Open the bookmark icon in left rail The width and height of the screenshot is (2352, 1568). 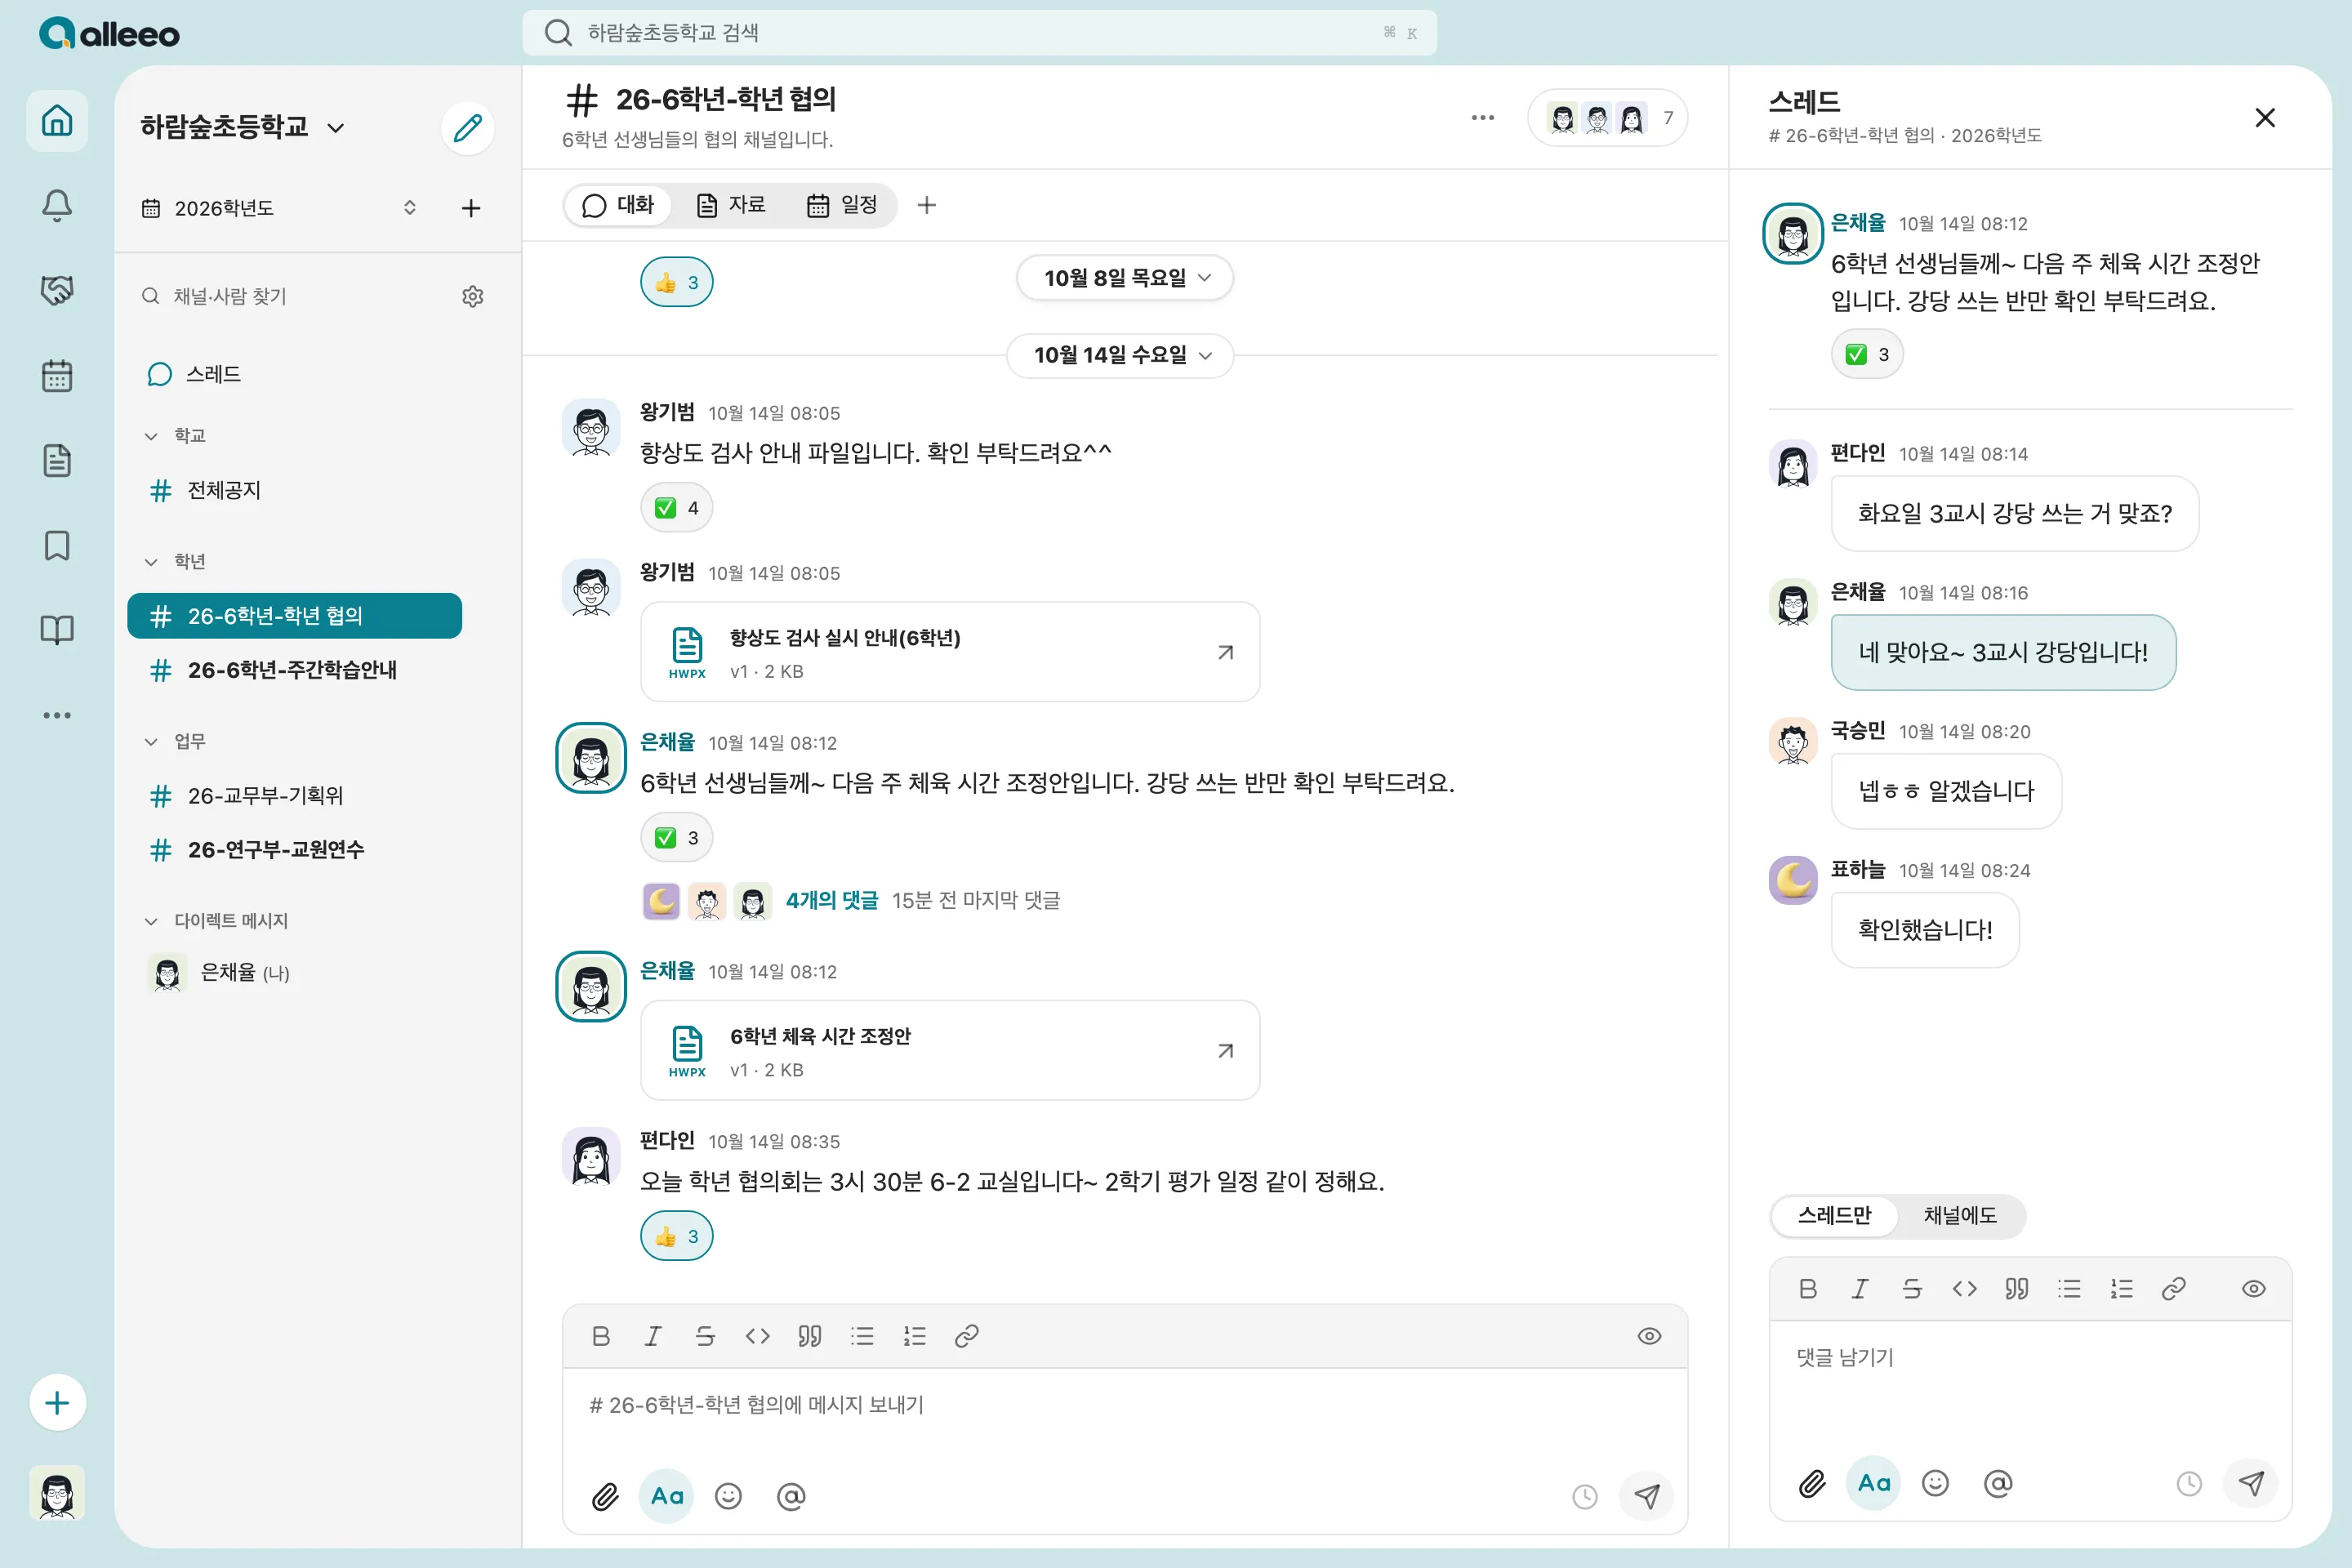pyautogui.click(x=57, y=546)
